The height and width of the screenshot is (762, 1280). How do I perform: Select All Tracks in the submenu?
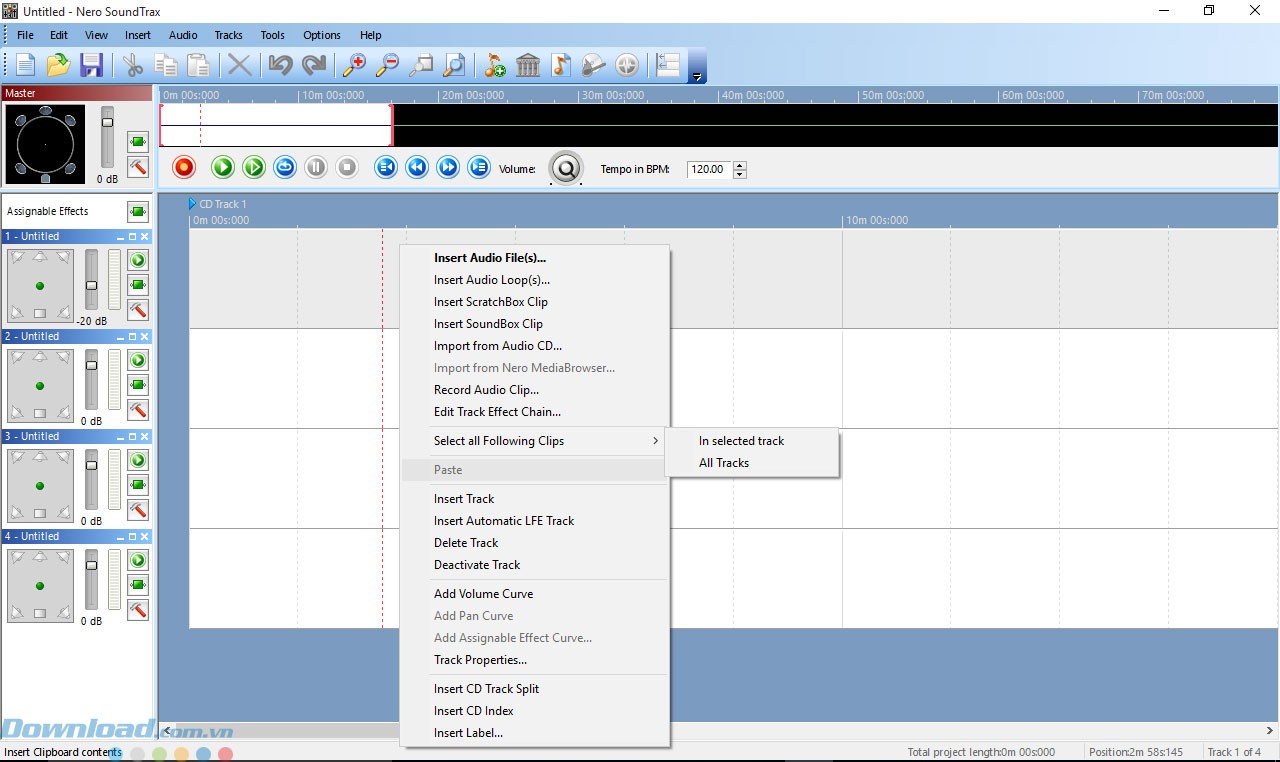[724, 463]
